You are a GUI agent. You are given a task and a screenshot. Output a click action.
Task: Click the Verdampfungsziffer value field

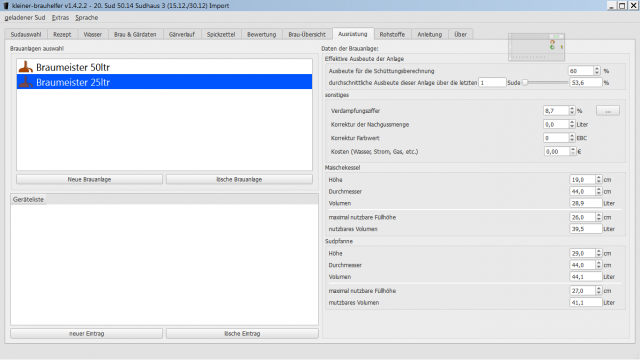click(556, 111)
